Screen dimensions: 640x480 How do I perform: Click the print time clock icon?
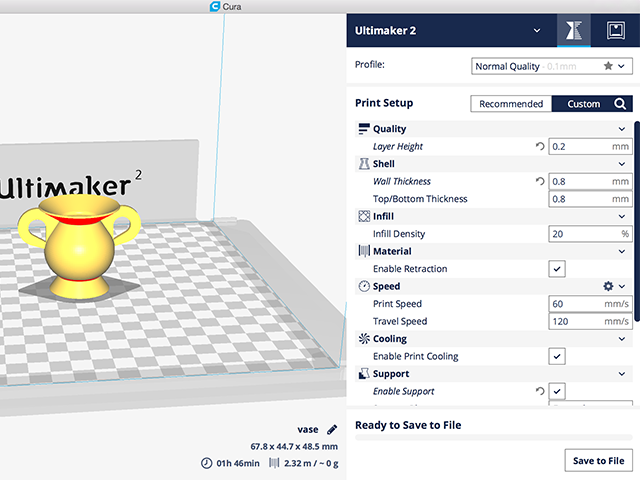point(207,463)
